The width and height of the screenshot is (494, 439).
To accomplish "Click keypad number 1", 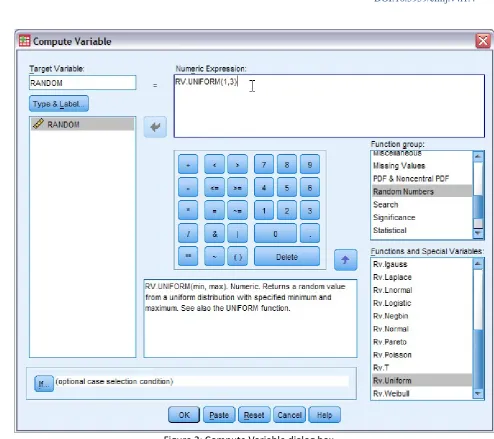I will [x=264, y=210].
